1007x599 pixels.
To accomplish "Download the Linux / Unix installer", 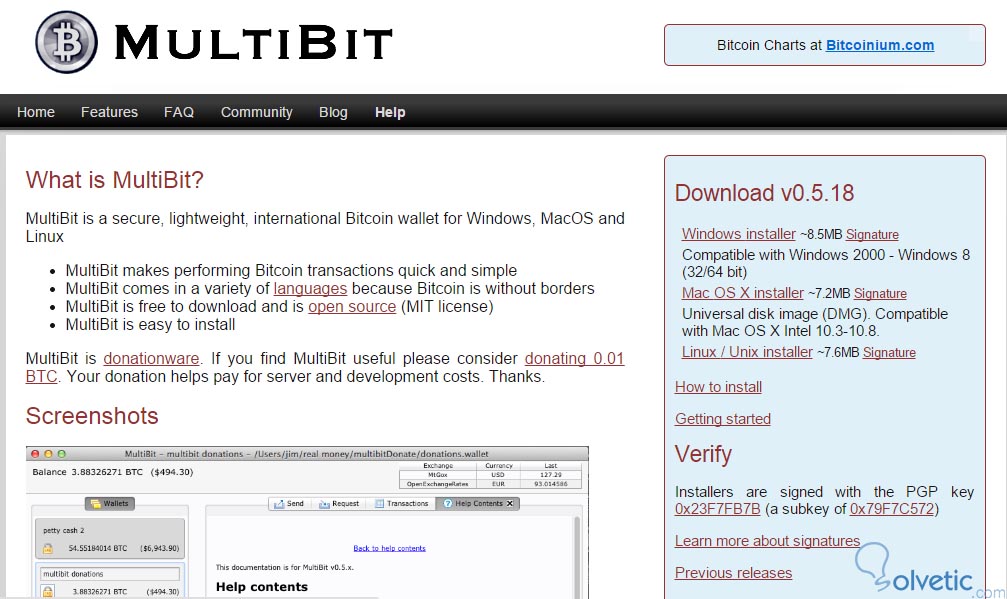I will (747, 352).
